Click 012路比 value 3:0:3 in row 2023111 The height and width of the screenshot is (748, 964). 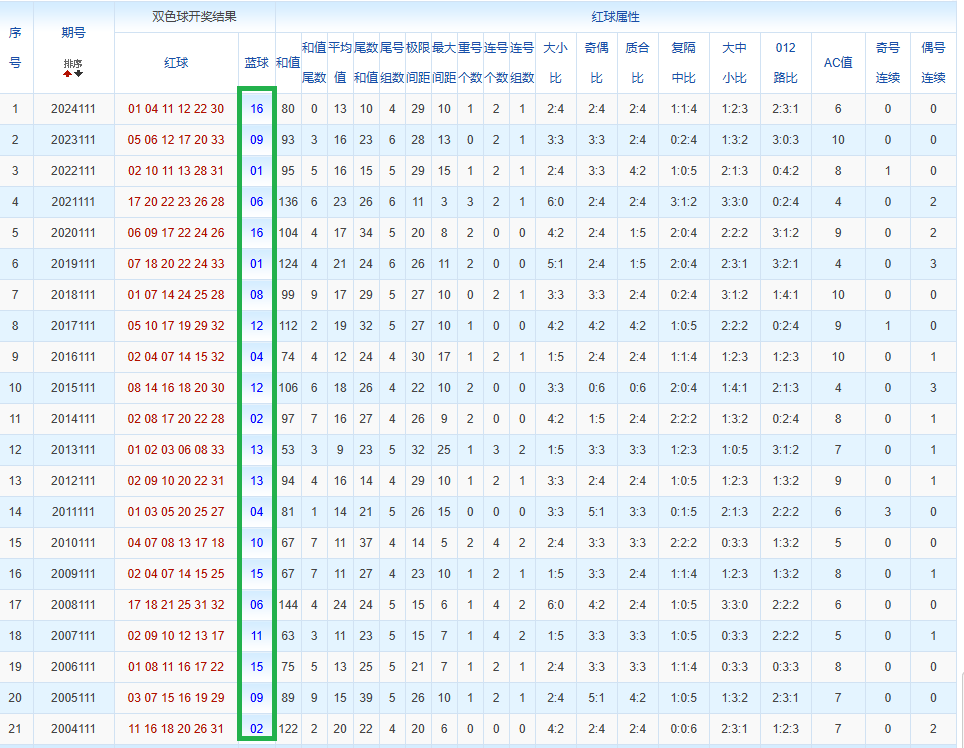[786, 140]
